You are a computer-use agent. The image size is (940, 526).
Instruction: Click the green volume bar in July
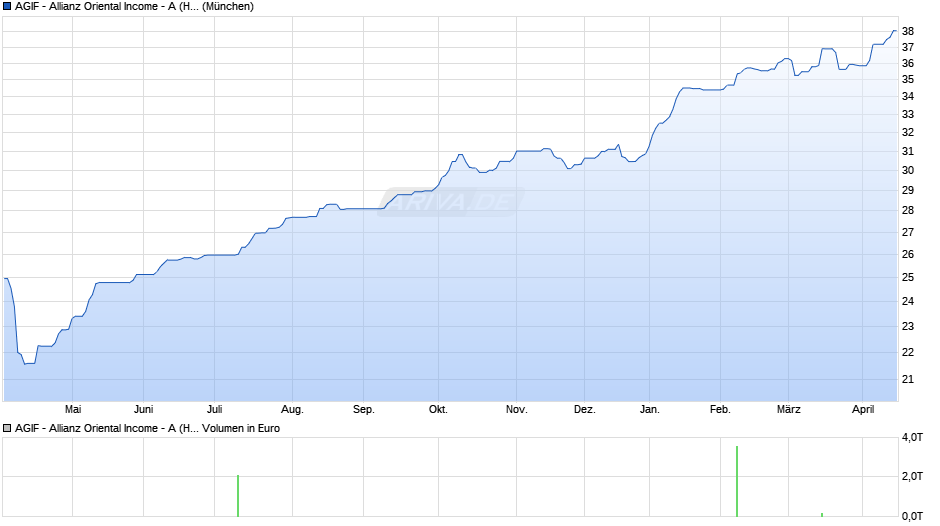tap(238, 496)
